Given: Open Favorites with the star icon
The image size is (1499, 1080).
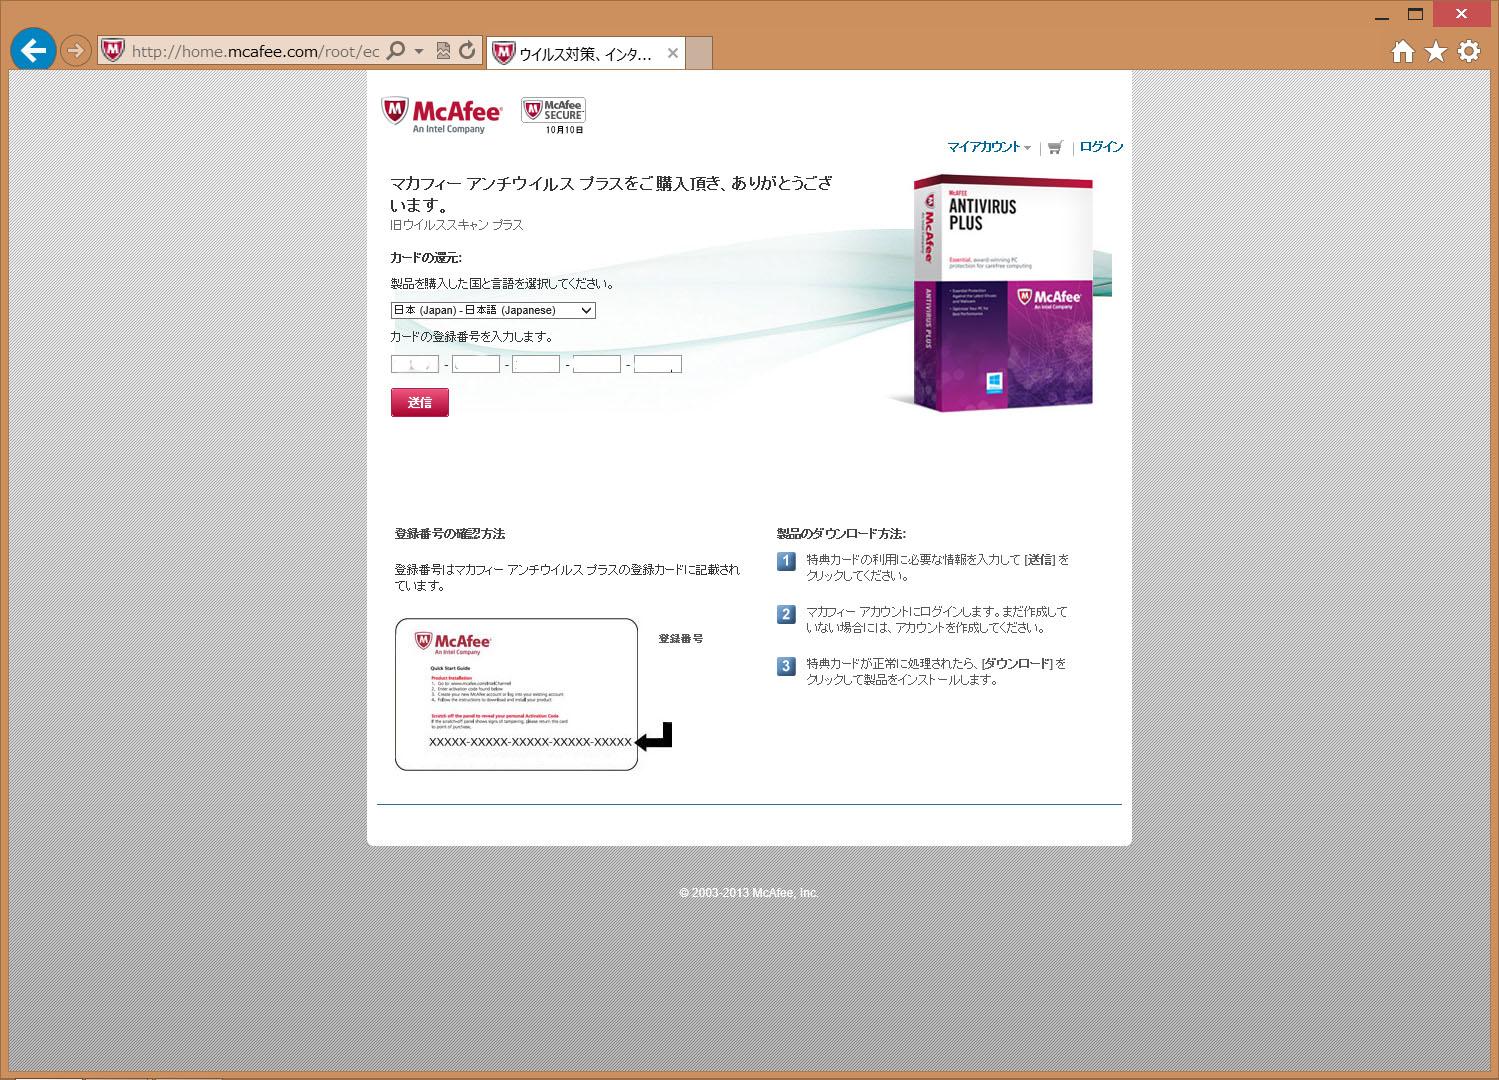Looking at the screenshot, I should [1436, 51].
